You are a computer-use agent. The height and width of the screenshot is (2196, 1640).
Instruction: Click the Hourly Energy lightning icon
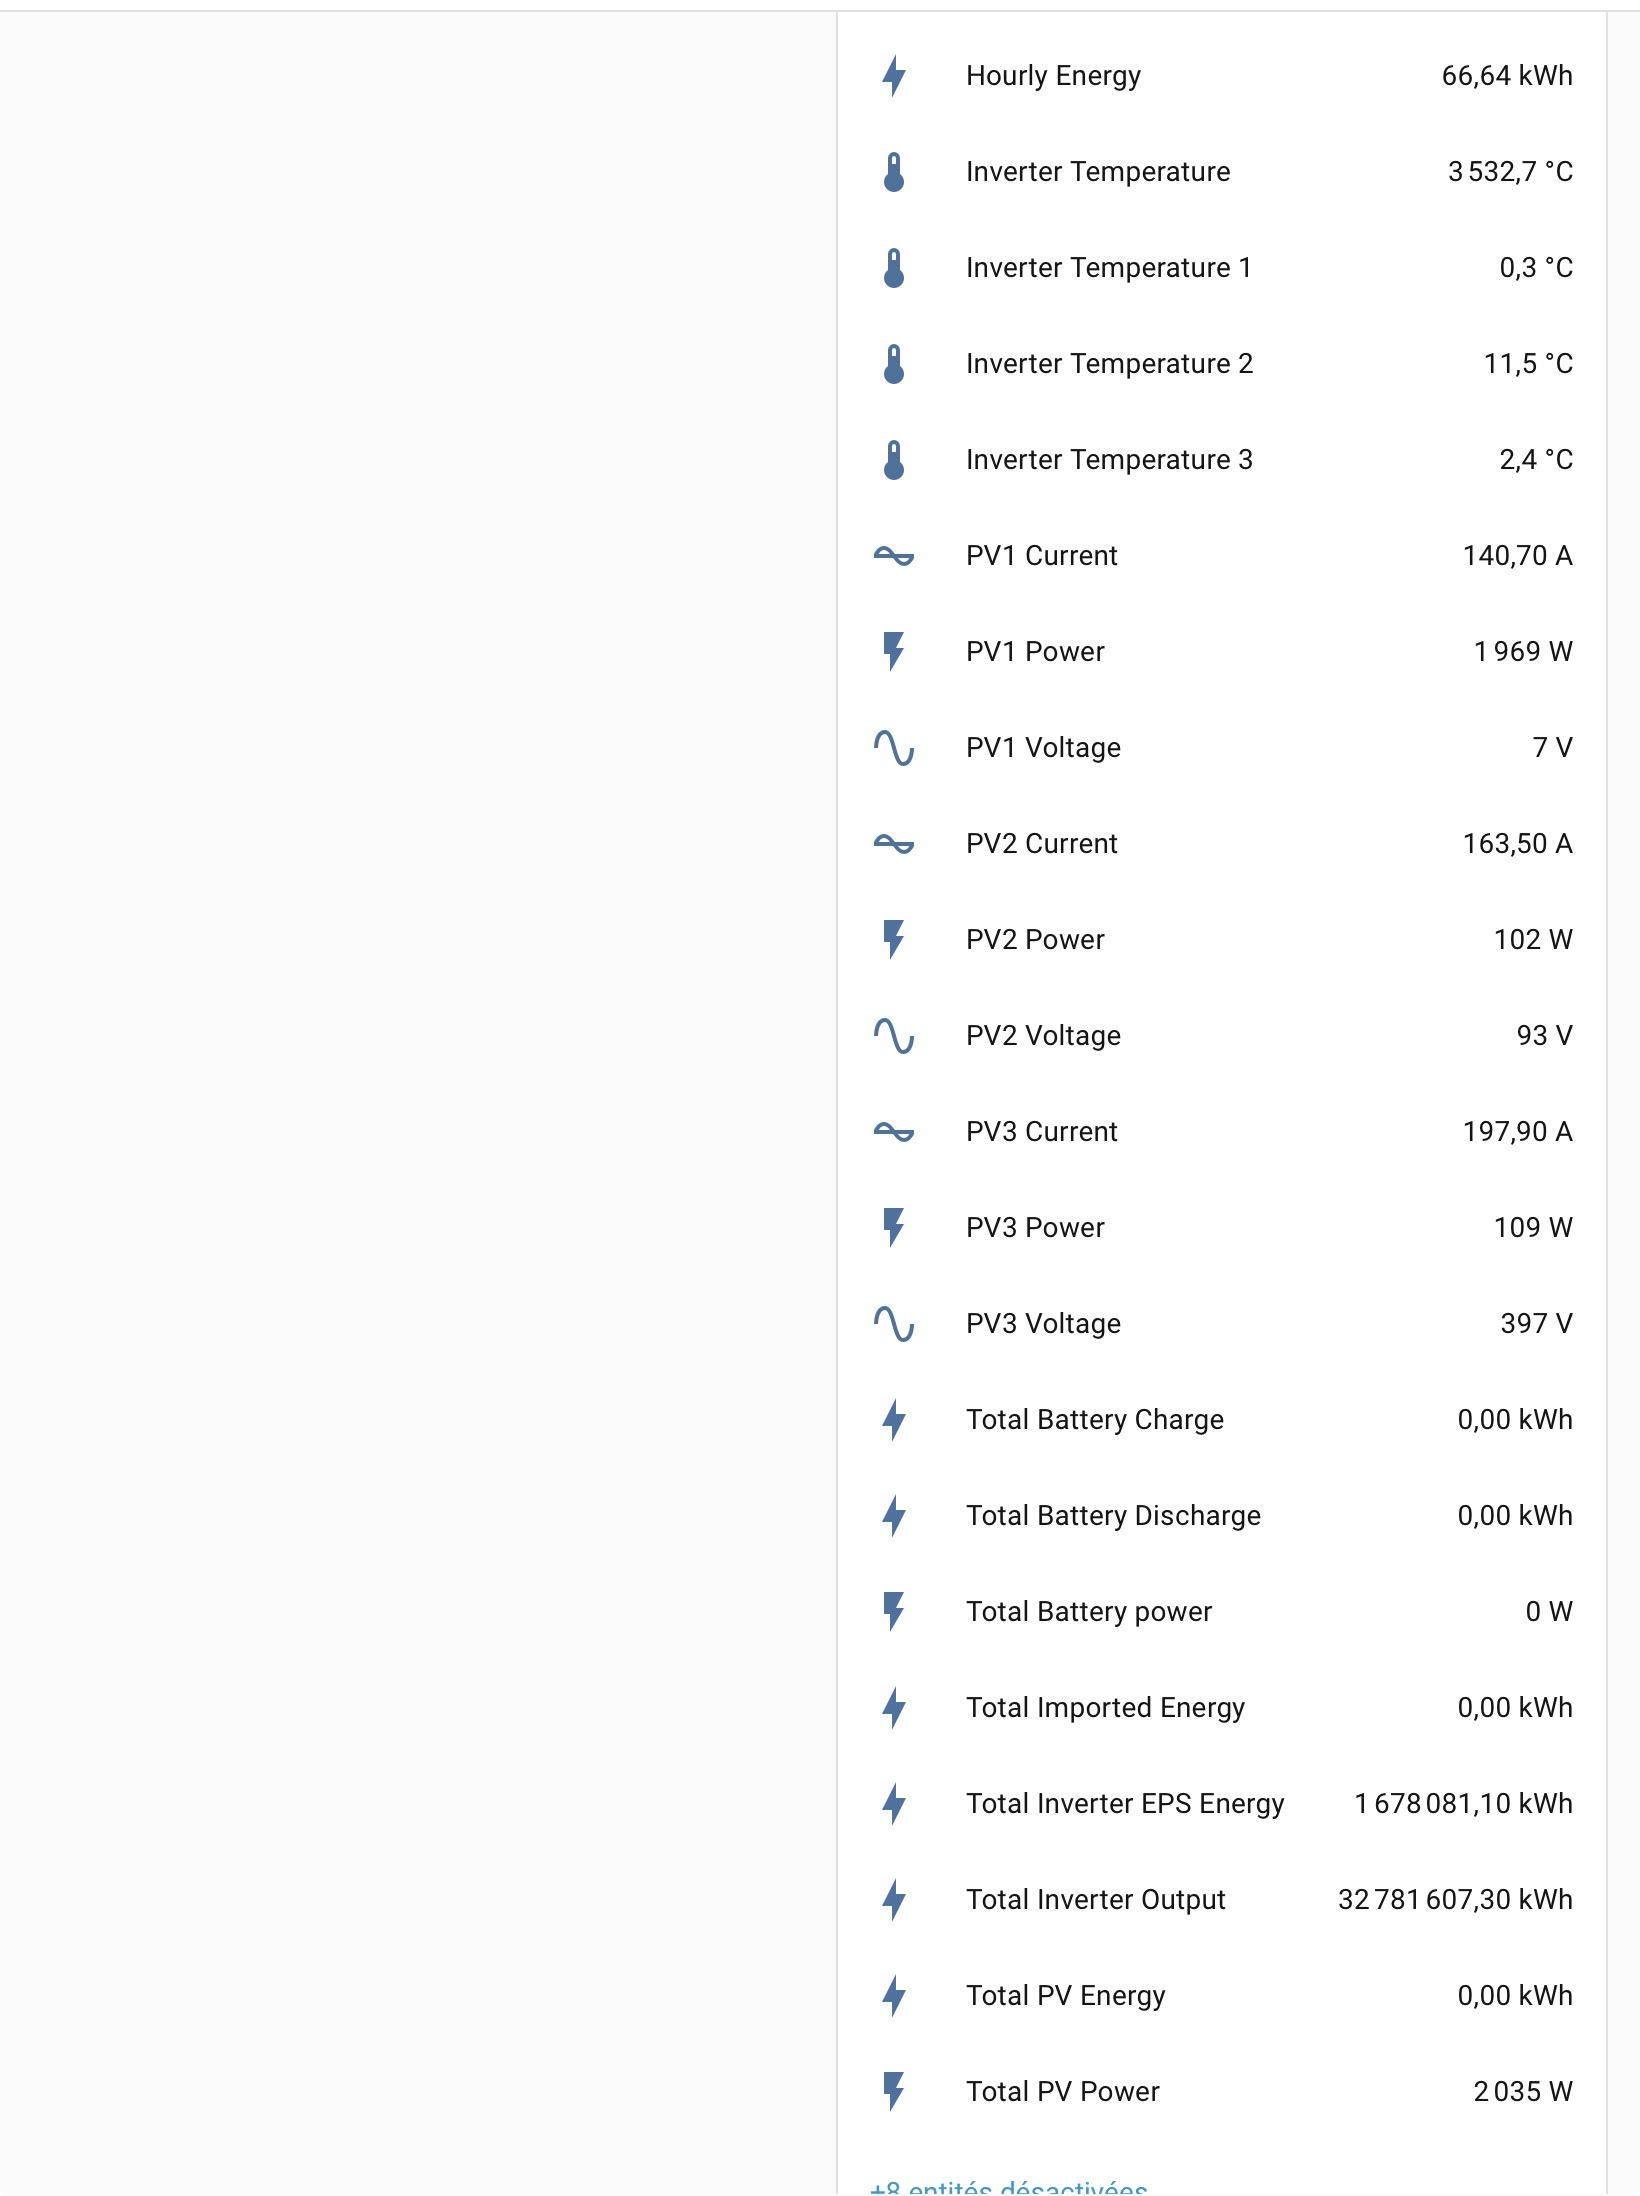tap(894, 76)
